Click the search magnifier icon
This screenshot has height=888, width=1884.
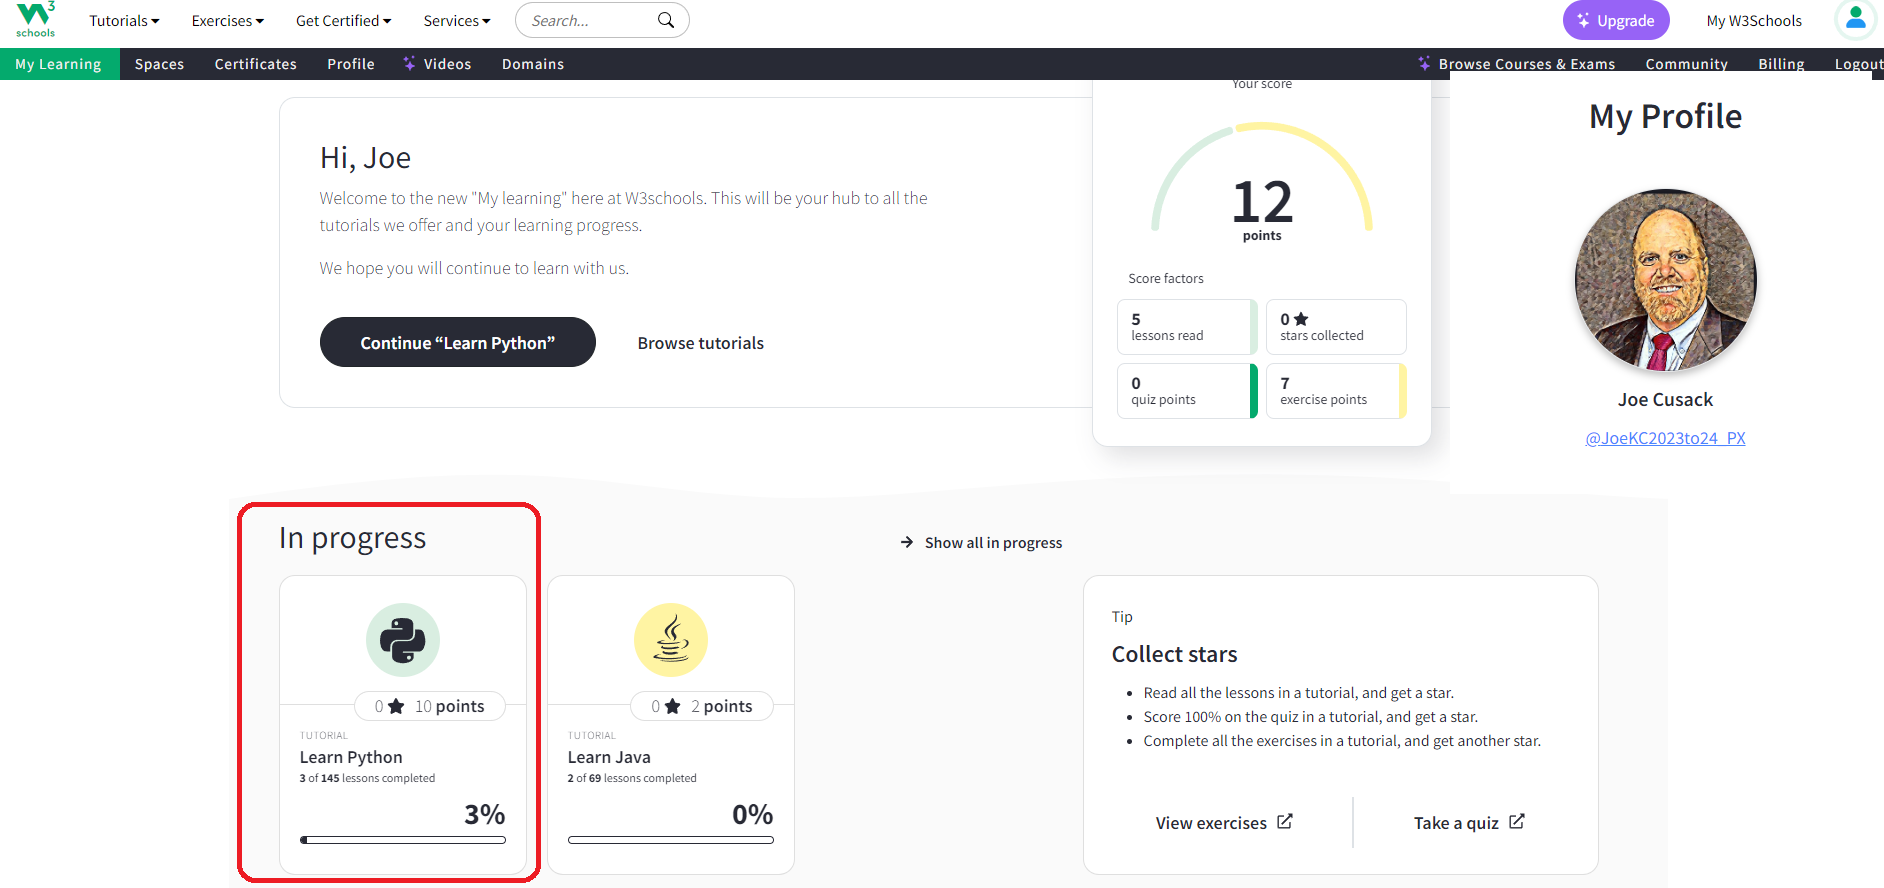coord(665,20)
